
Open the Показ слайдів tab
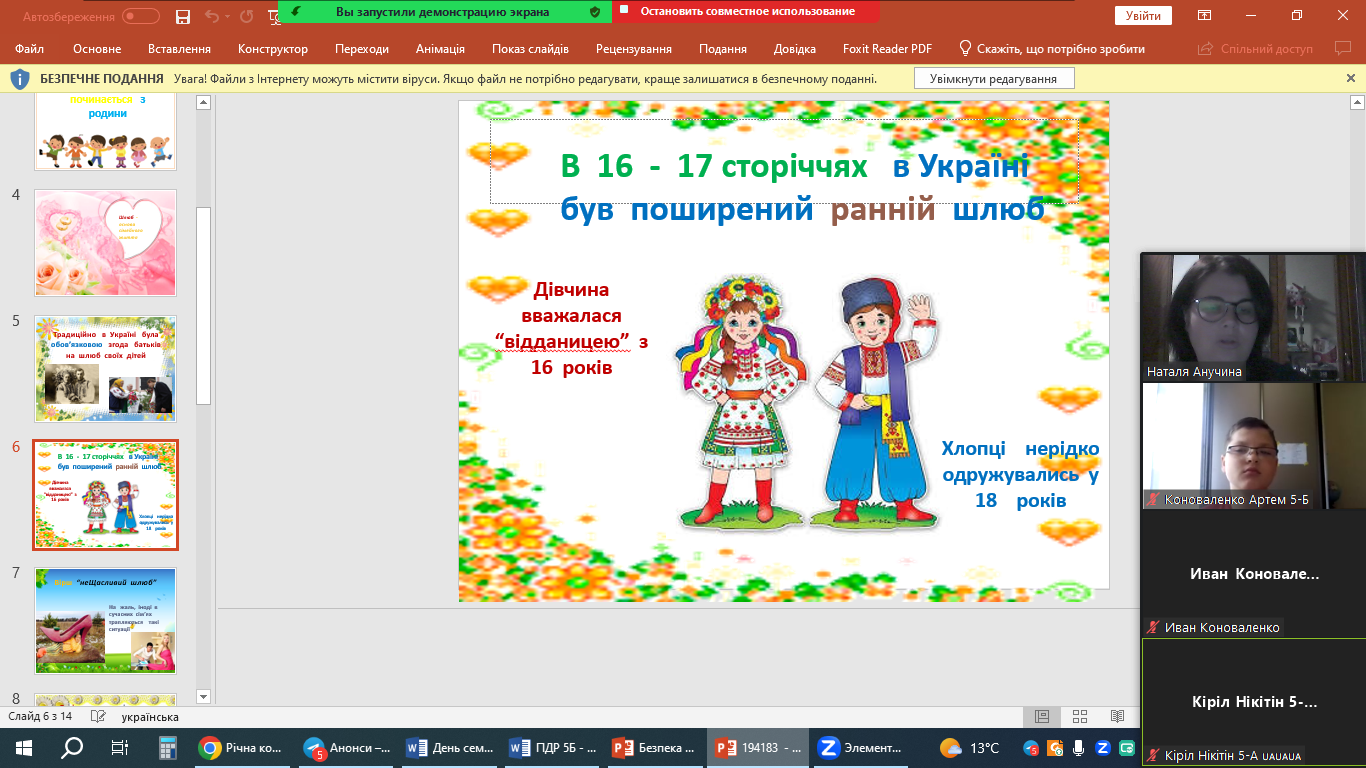[530, 49]
